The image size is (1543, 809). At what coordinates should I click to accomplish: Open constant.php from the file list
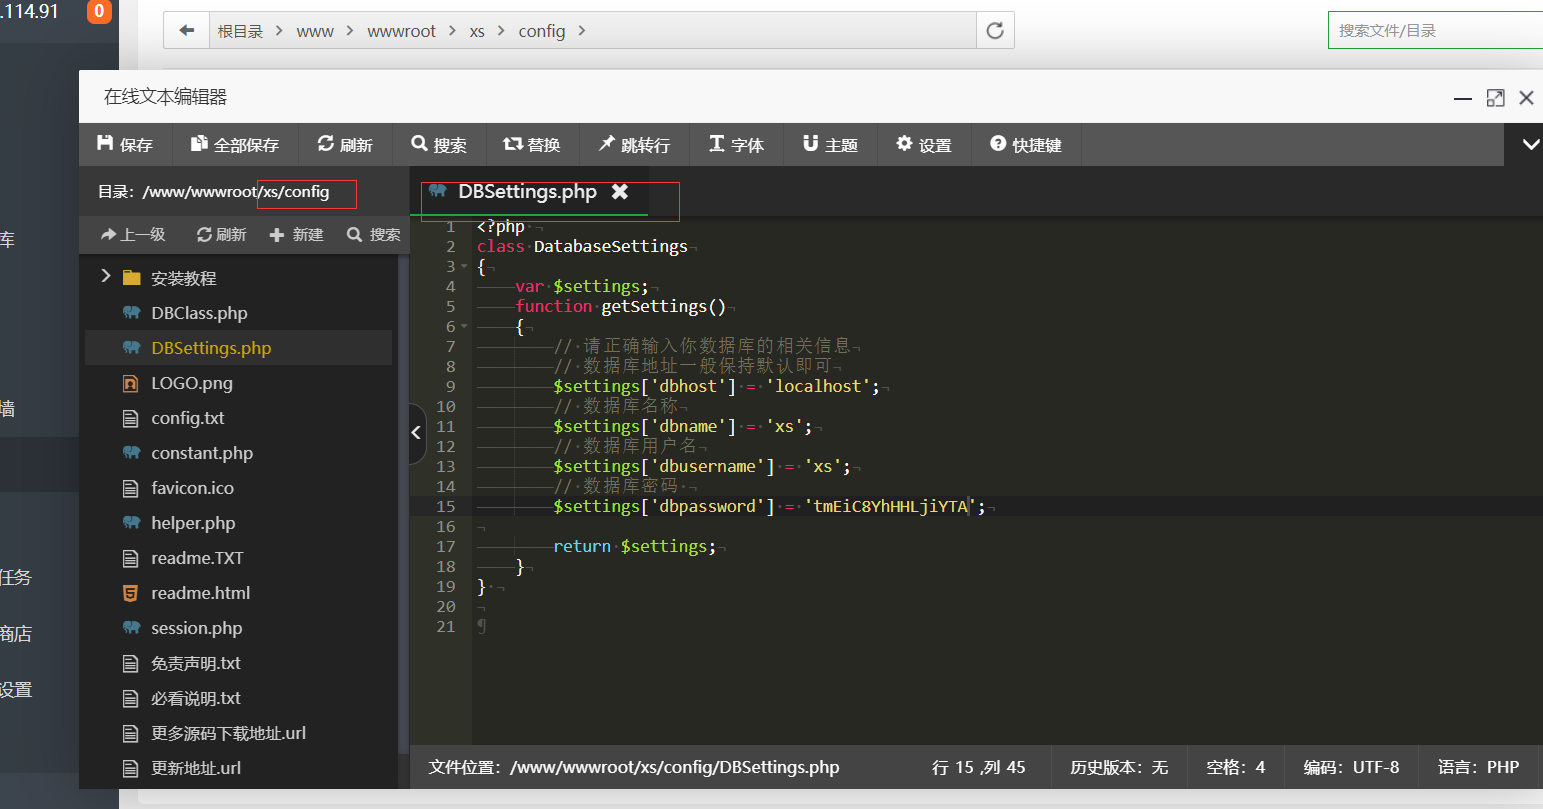[x=201, y=453]
